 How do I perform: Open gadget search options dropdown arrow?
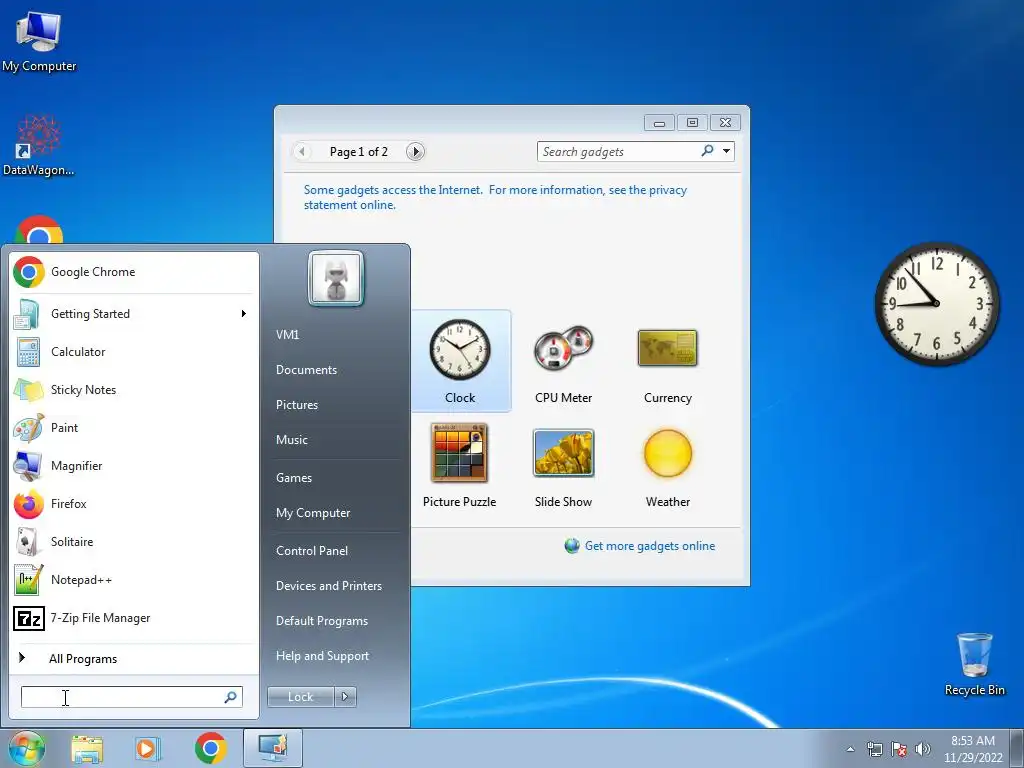click(x=726, y=151)
